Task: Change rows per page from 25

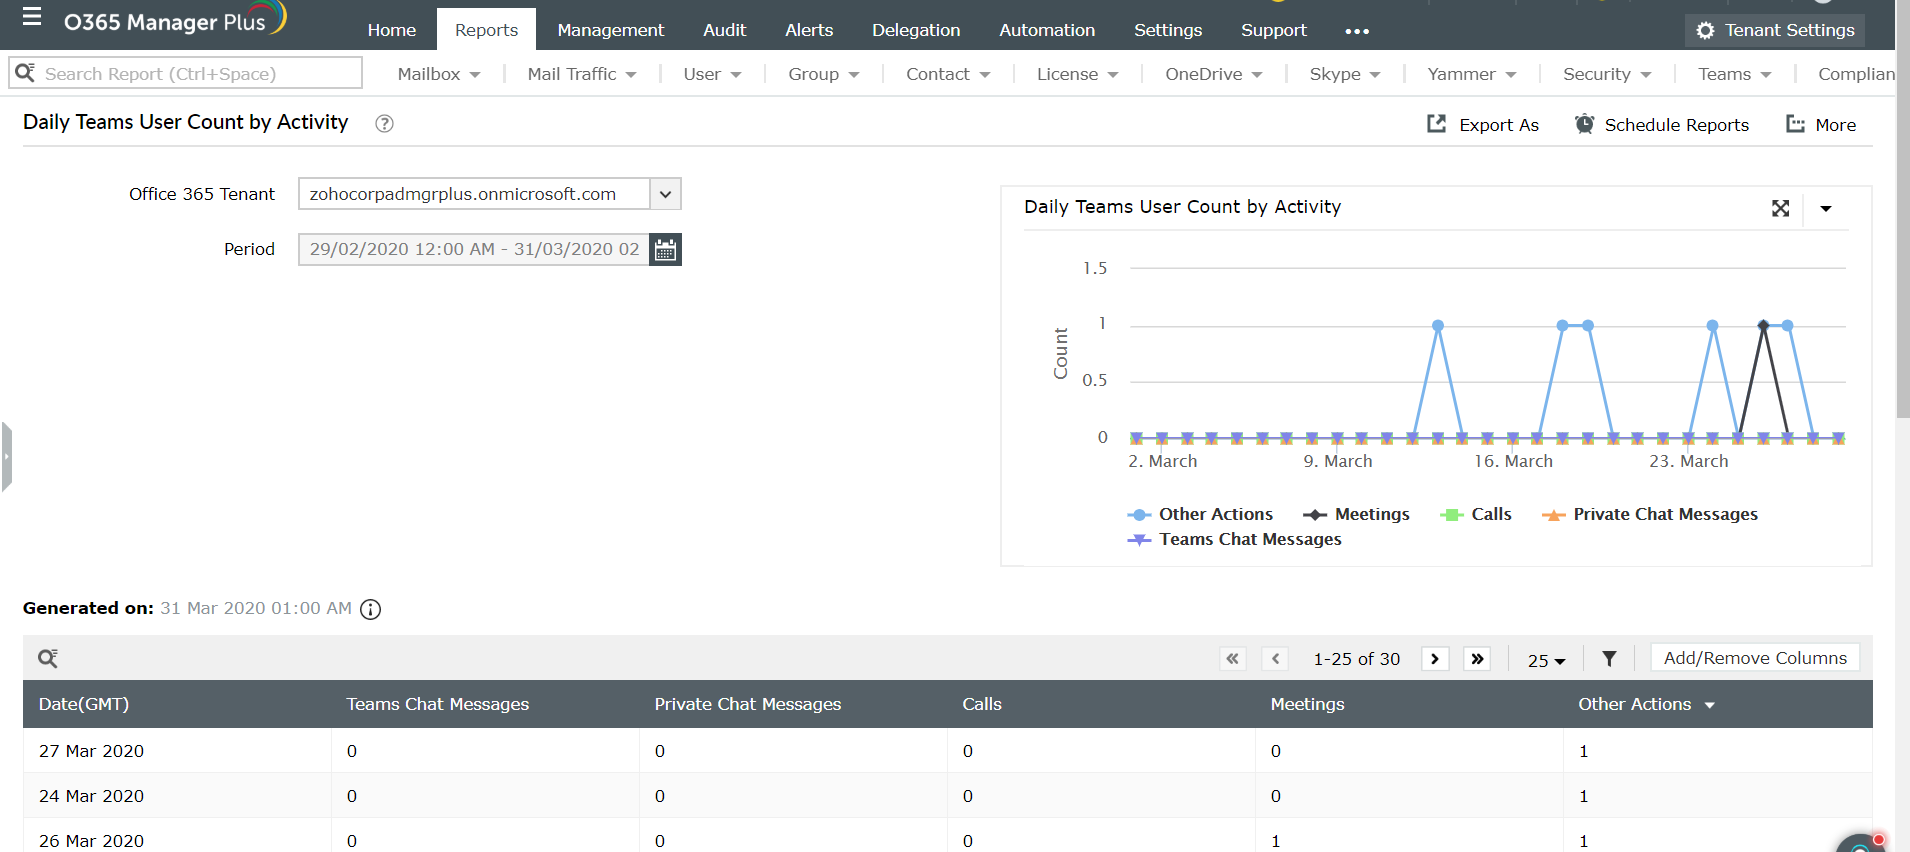Action: click(1546, 660)
